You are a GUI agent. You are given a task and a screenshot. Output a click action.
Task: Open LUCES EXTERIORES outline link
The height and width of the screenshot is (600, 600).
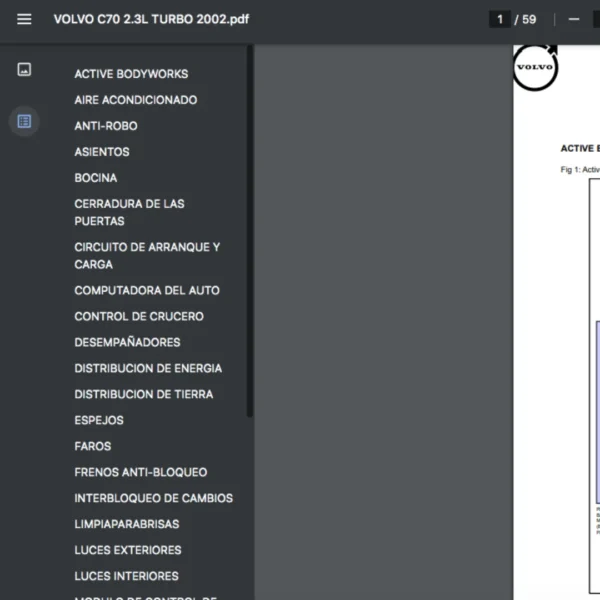point(128,550)
